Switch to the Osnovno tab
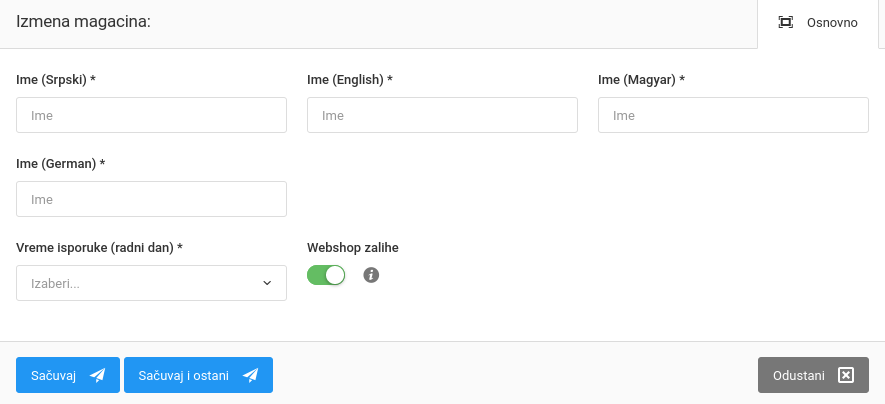885x404 pixels. pyautogui.click(x=821, y=23)
